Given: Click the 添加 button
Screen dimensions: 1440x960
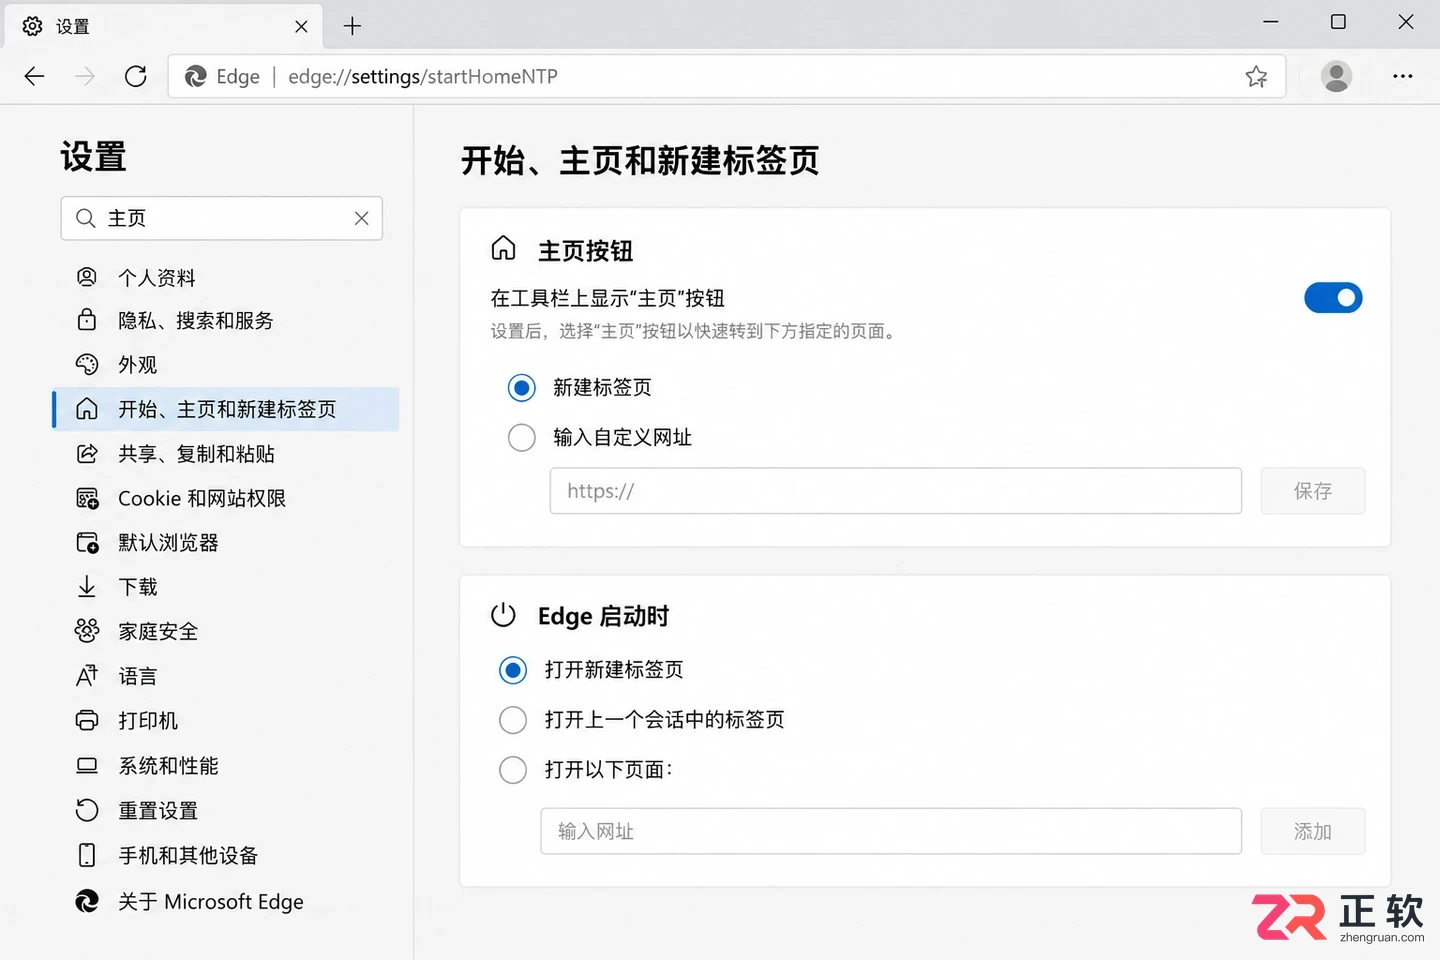Looking at the screenshot, I should (1312, 831).
